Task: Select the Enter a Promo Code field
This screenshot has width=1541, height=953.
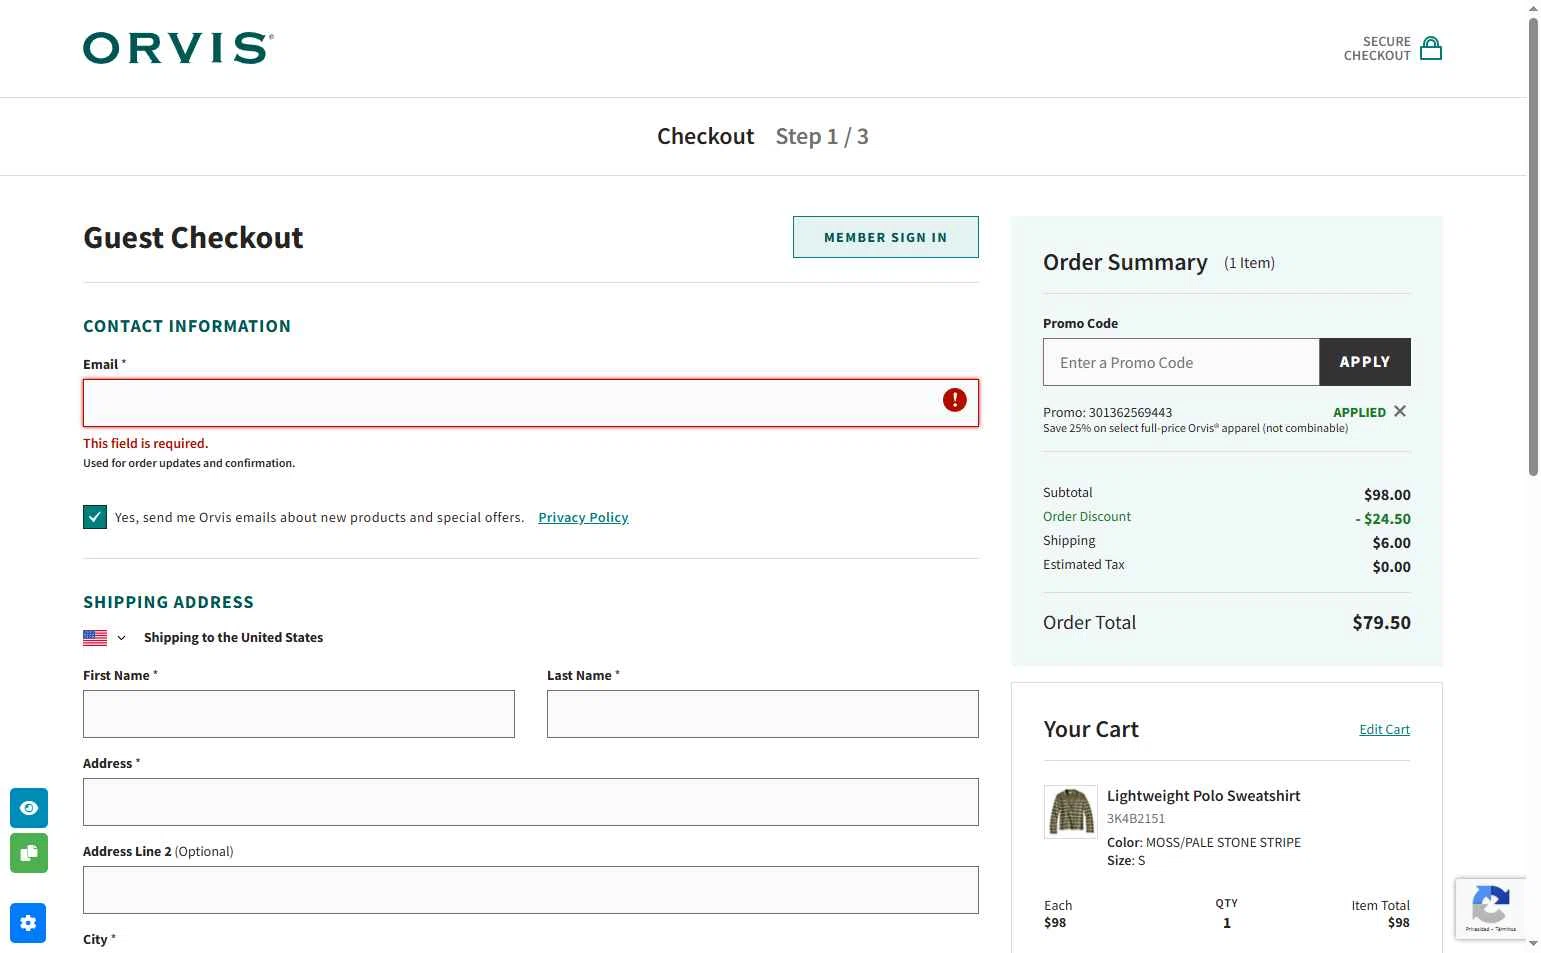Action: point(1180,362)
